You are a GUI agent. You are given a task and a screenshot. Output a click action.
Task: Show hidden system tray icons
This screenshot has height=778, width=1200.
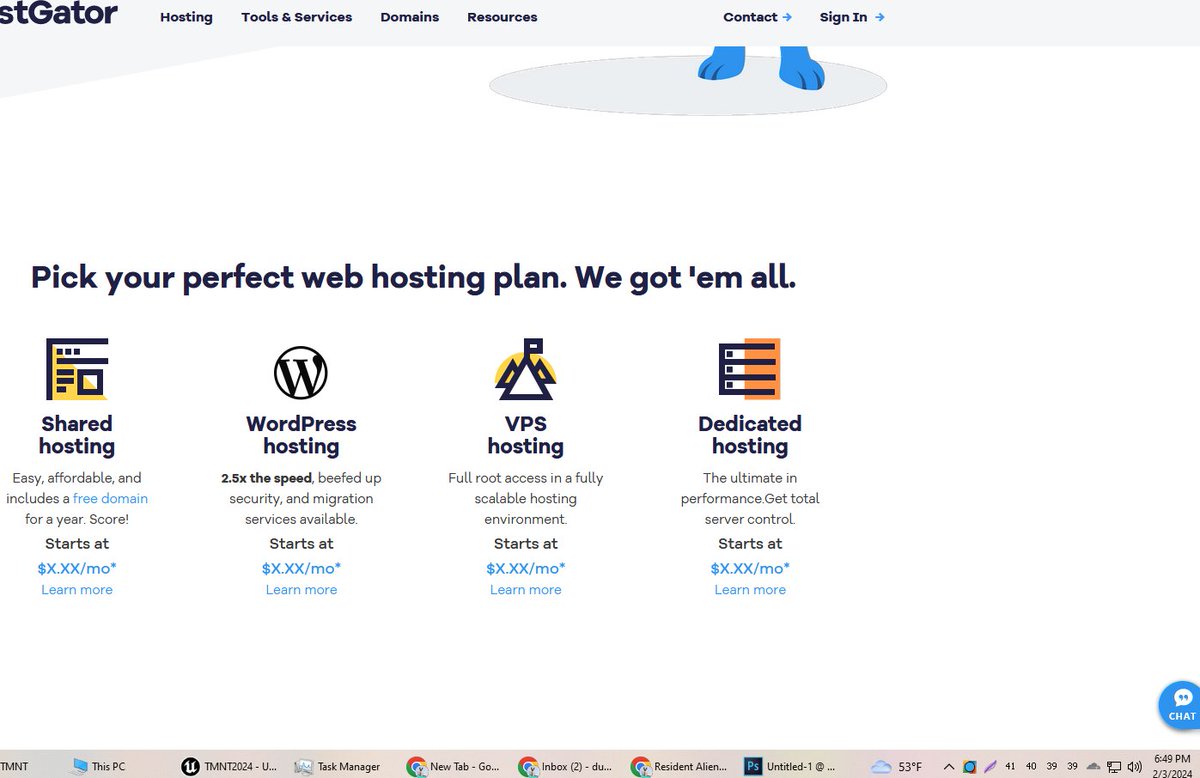[x=949, y=767]
